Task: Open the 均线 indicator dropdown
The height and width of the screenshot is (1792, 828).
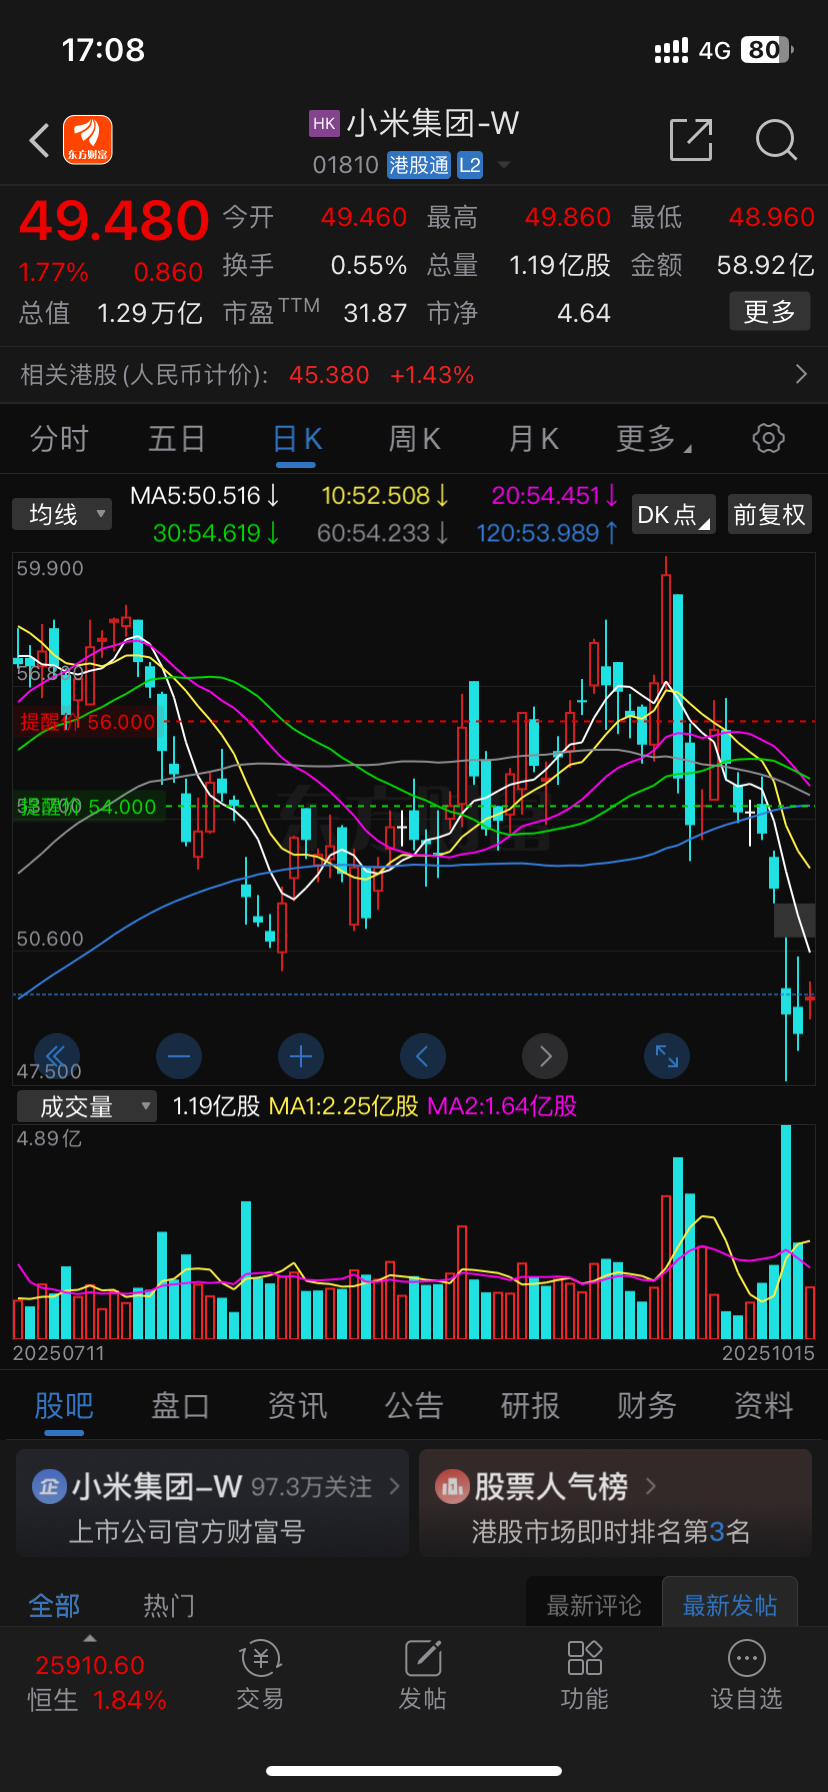Action: pyautogui.click(x=62, y=515)
